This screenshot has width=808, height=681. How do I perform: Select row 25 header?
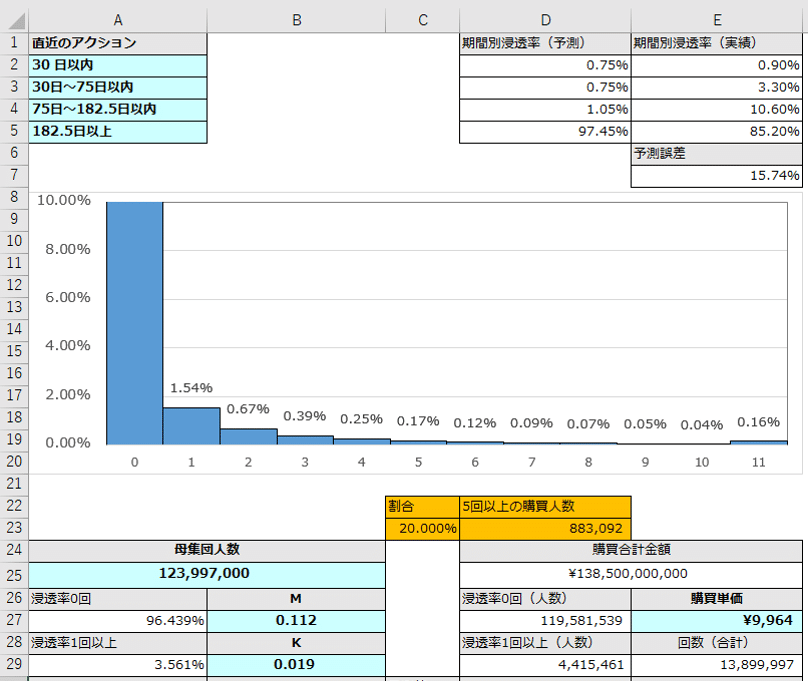point(14,575)
